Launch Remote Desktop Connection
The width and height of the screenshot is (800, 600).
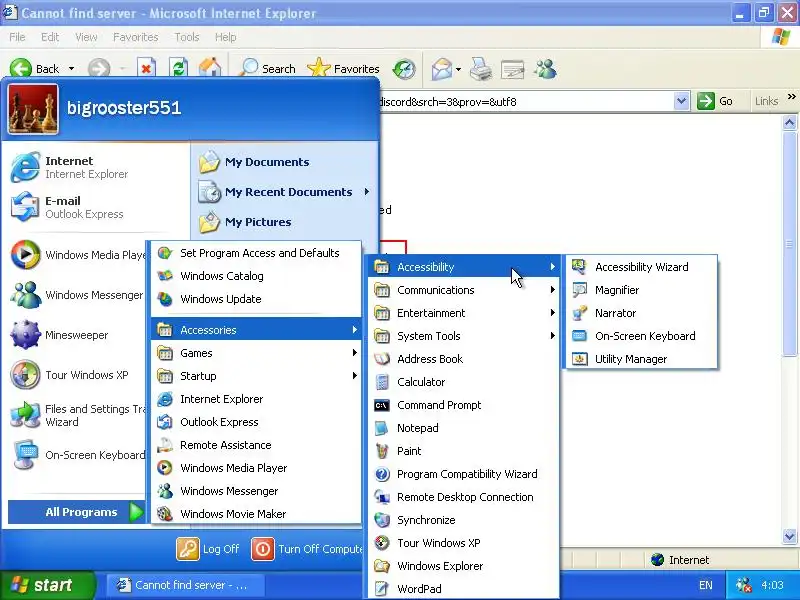coord(464,497)
